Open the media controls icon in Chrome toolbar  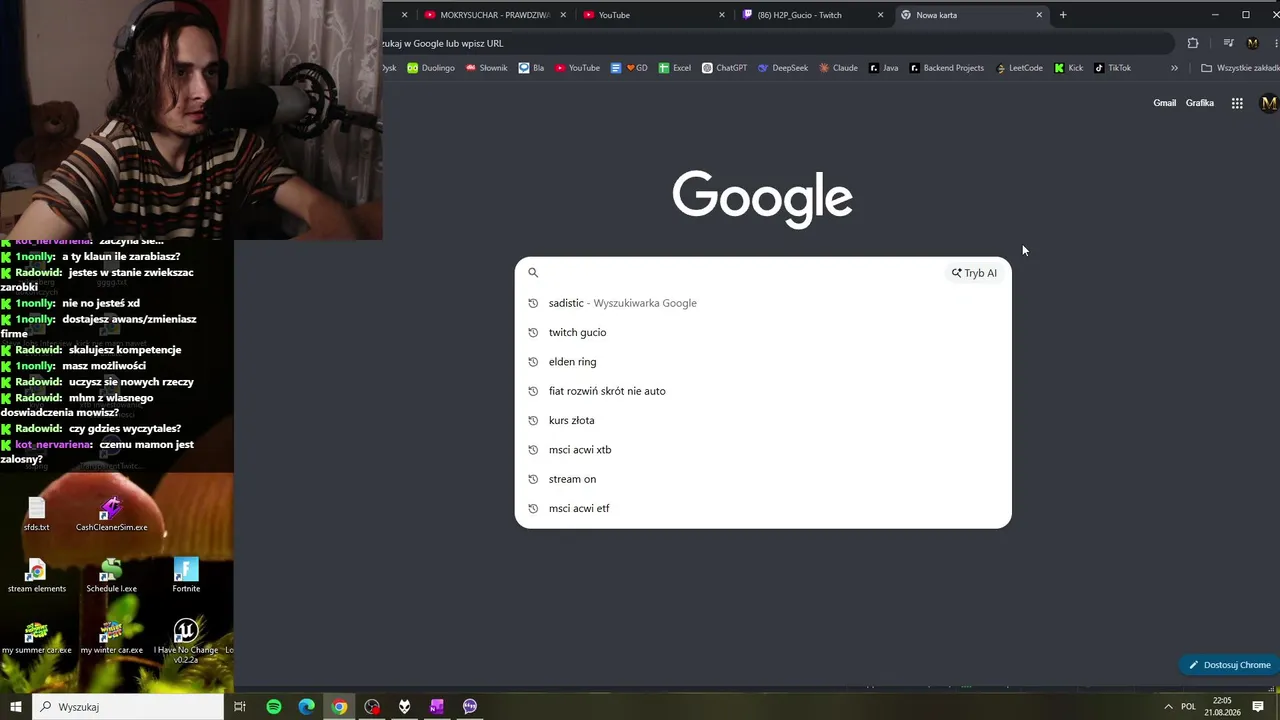pyautogui.click(x=1229, y=43)
